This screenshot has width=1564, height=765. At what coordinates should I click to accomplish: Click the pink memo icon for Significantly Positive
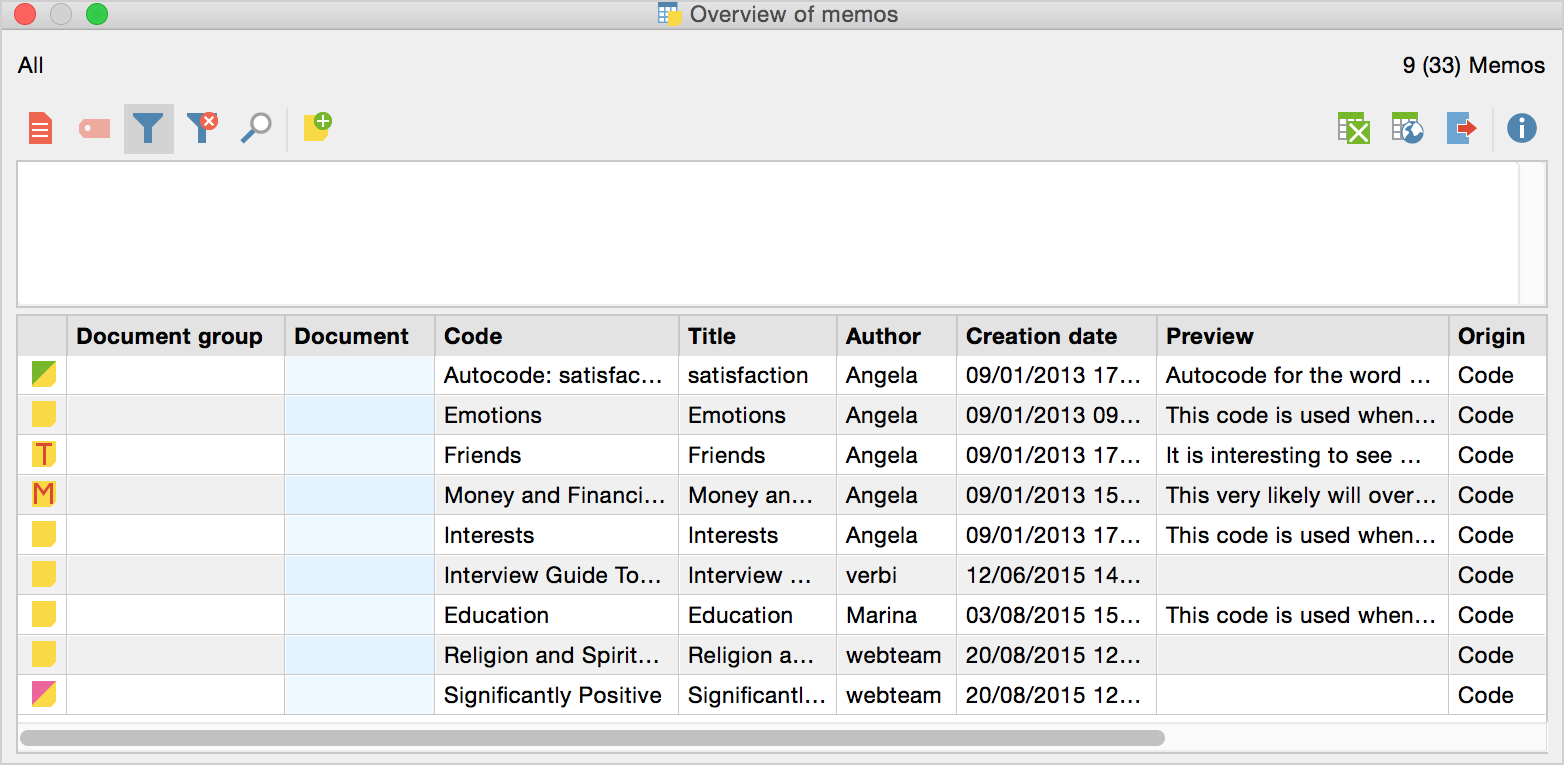[43, 694]
